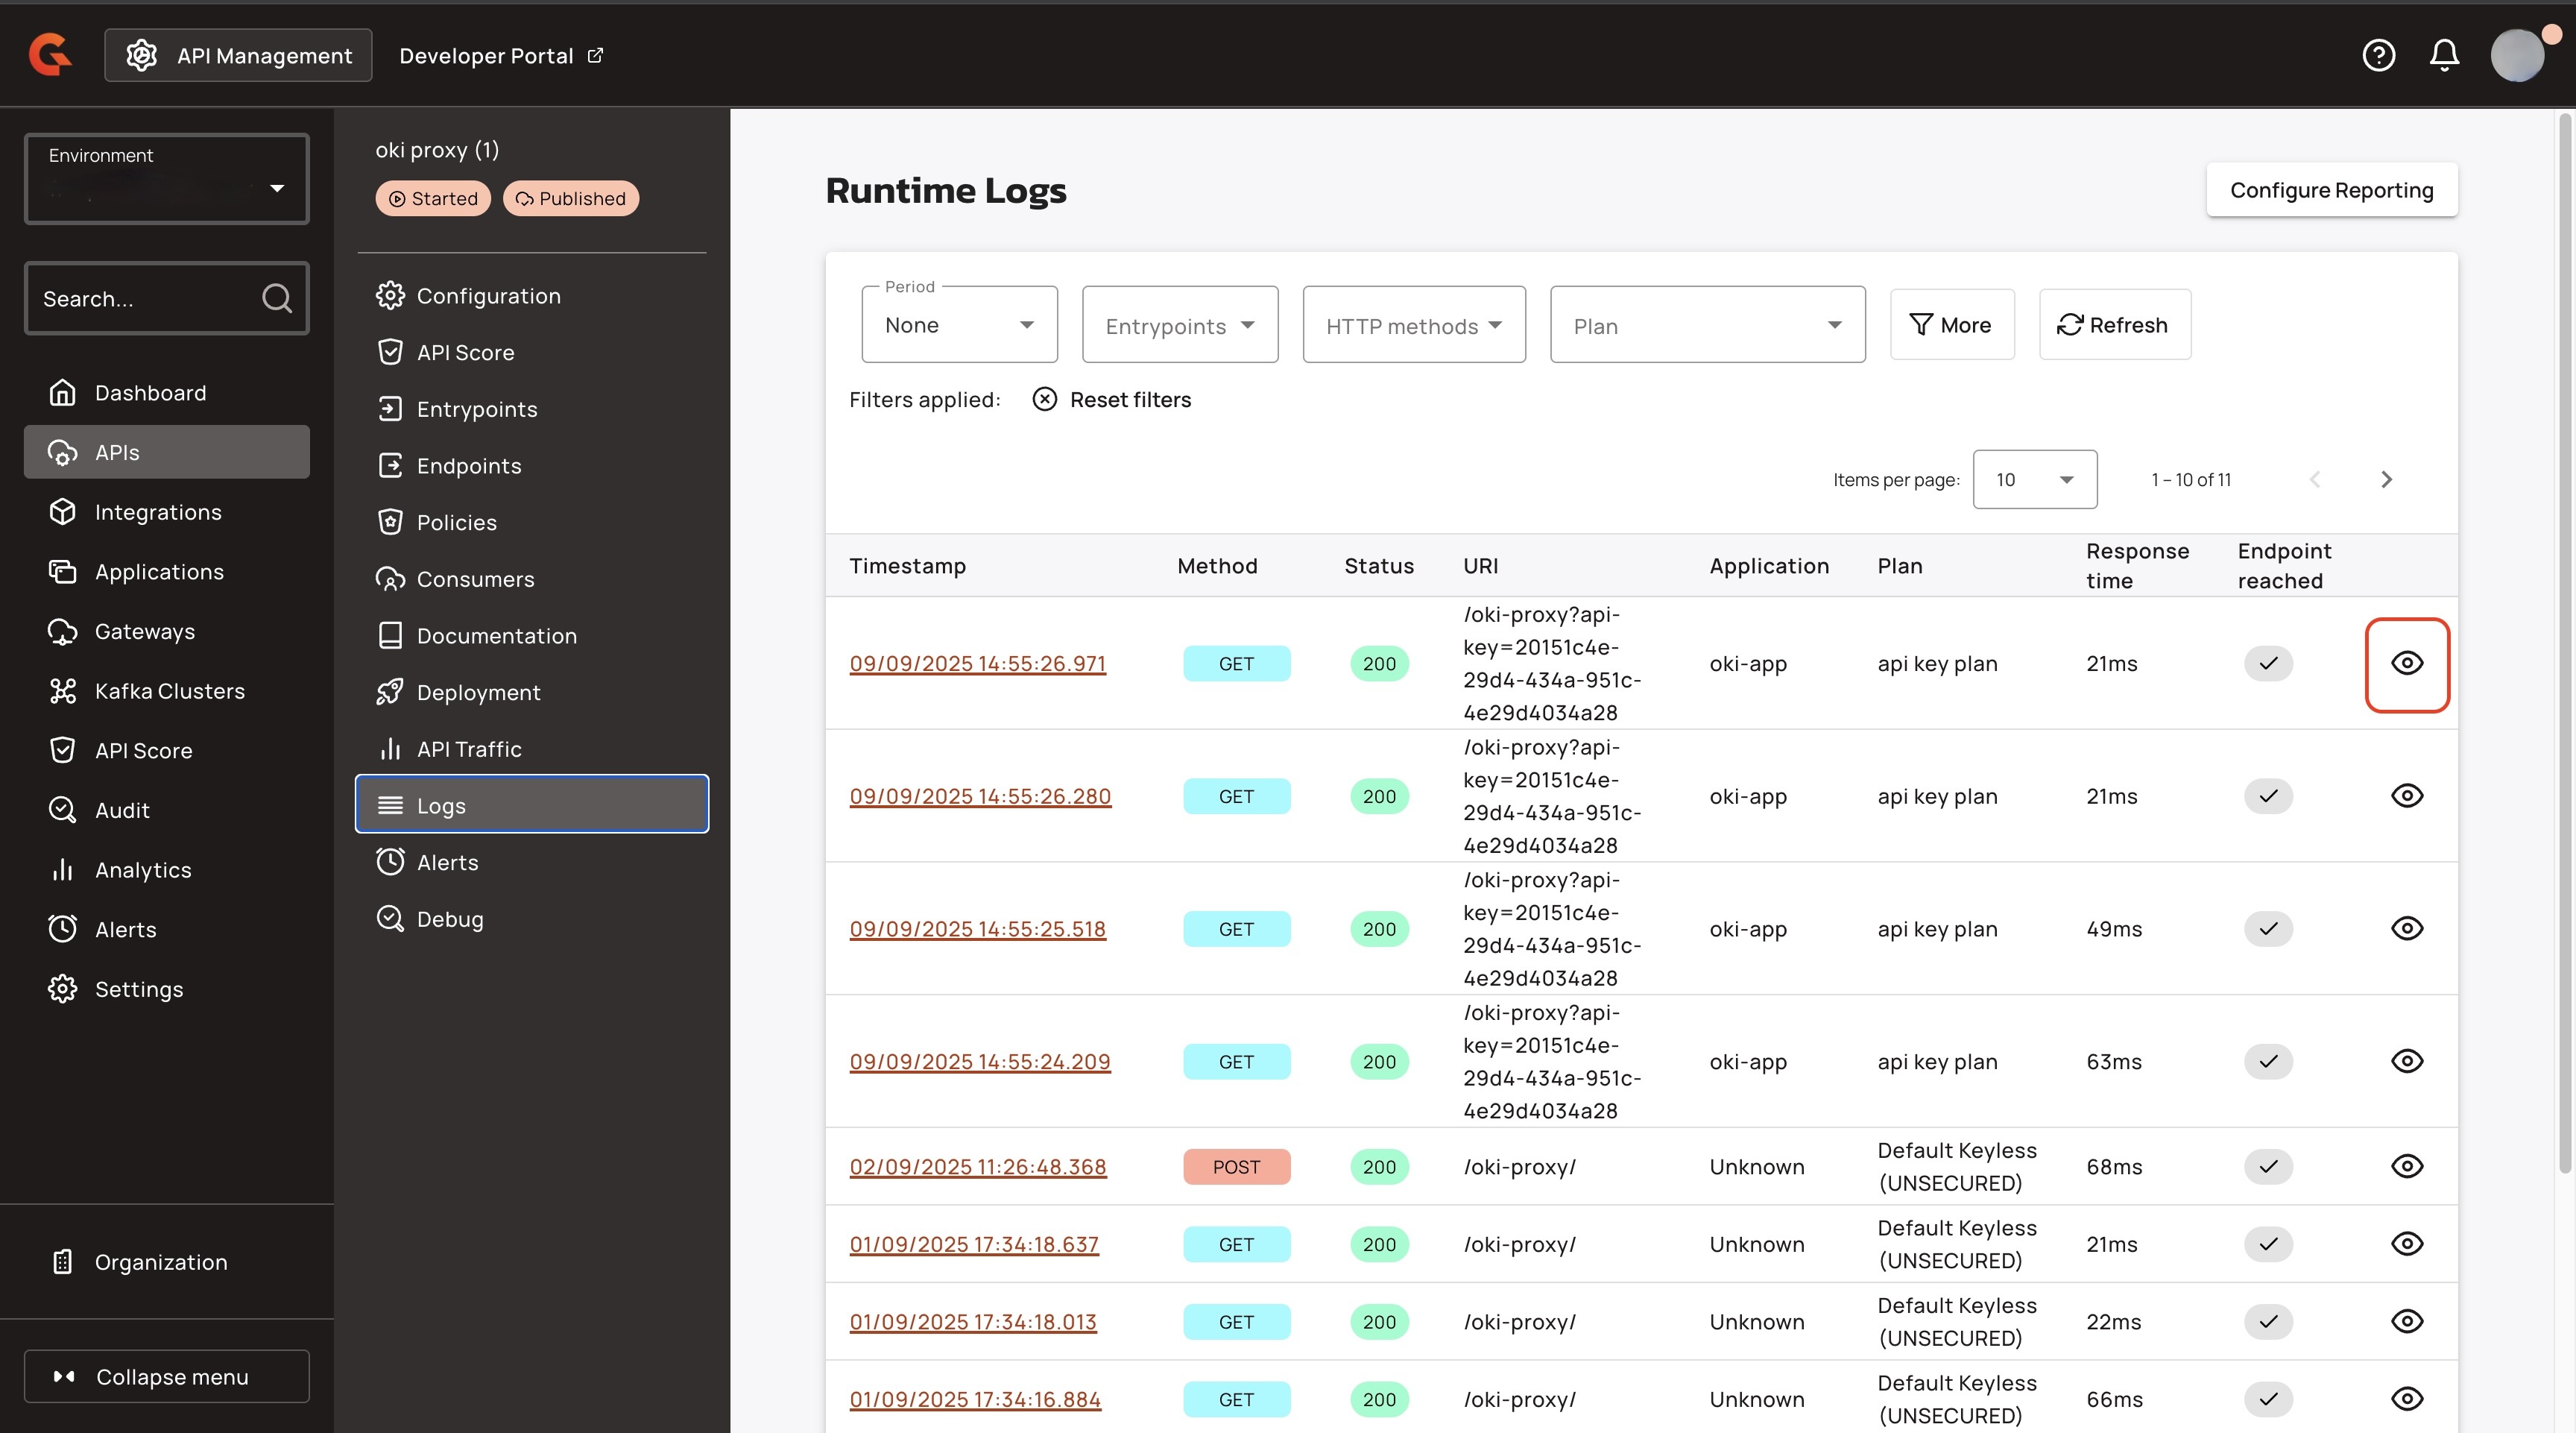Click the help question mark icon
Image resolution: width=2576 pixels, height=1433 pixels.
(x=2378, y=55)
